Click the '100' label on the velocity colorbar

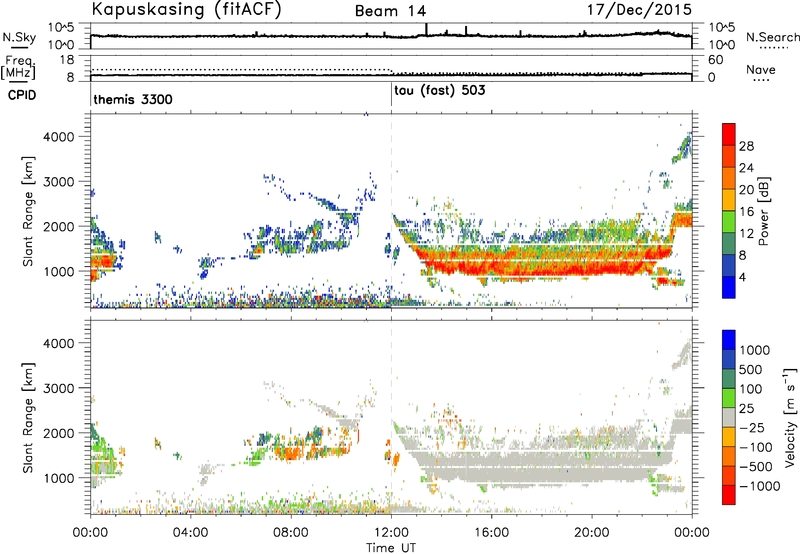pyautogui.click(x=751, y=389)
